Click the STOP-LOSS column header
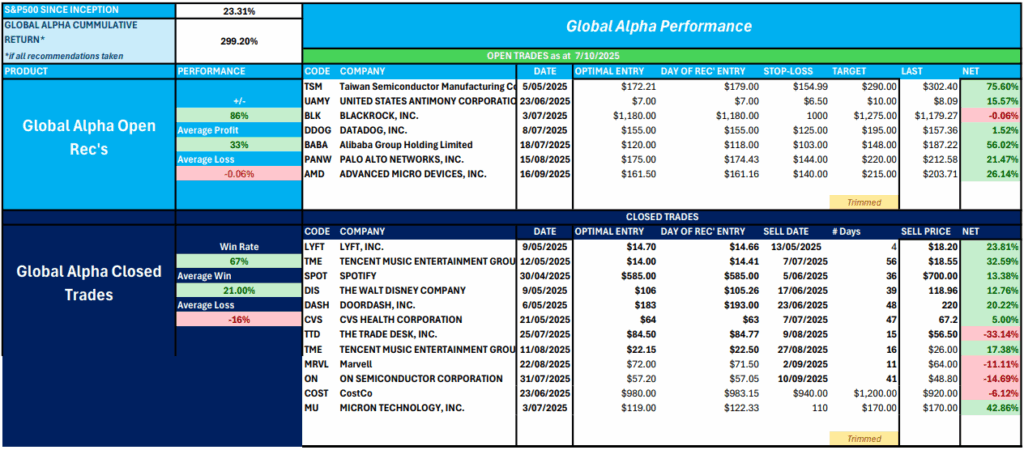 click(789, 72)
